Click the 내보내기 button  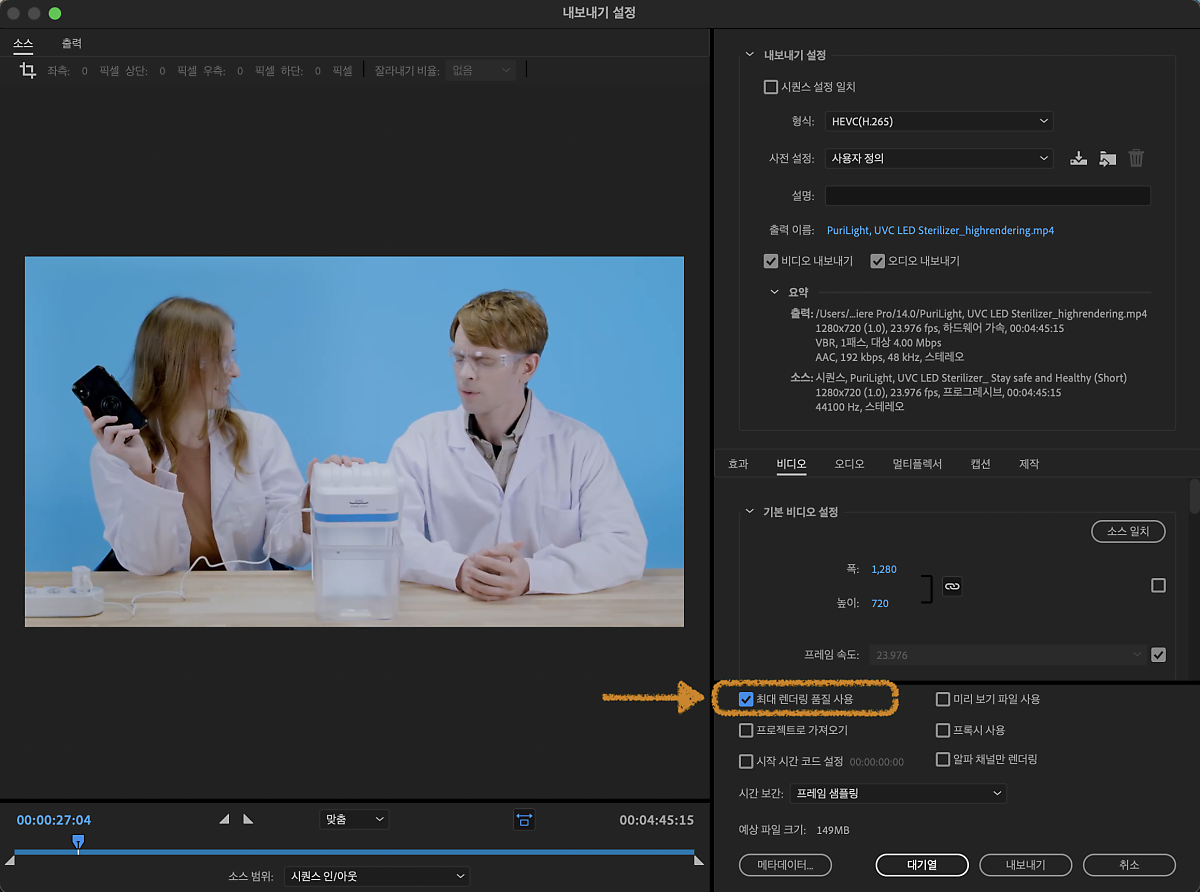[1025, 864]
